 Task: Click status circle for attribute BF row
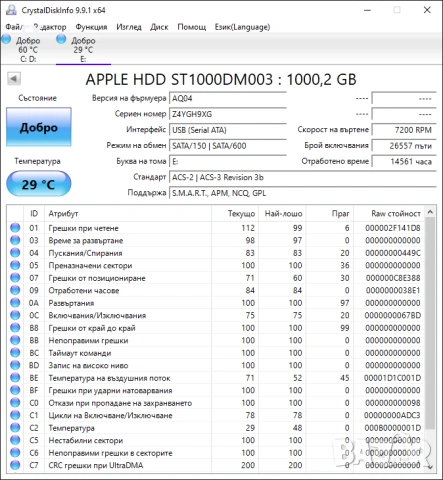[x=15, y=390]
